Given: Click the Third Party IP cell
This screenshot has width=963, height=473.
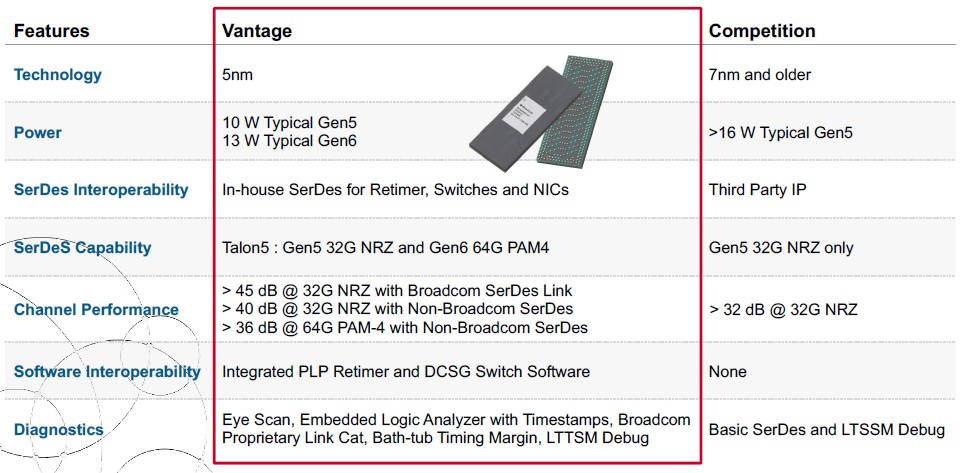Looking at the screenshot, I should 758,190.
